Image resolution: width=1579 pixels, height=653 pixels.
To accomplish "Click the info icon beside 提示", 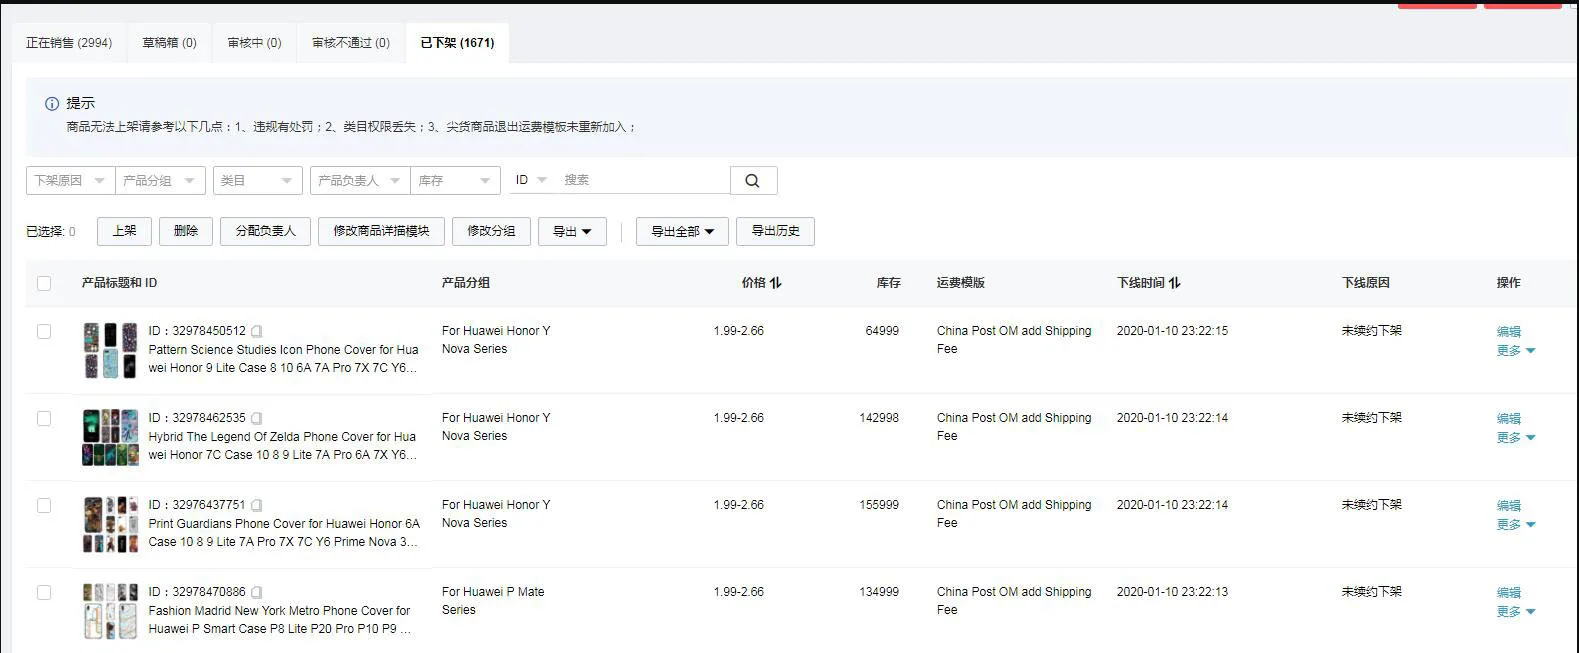I will [x=52, y=103].
